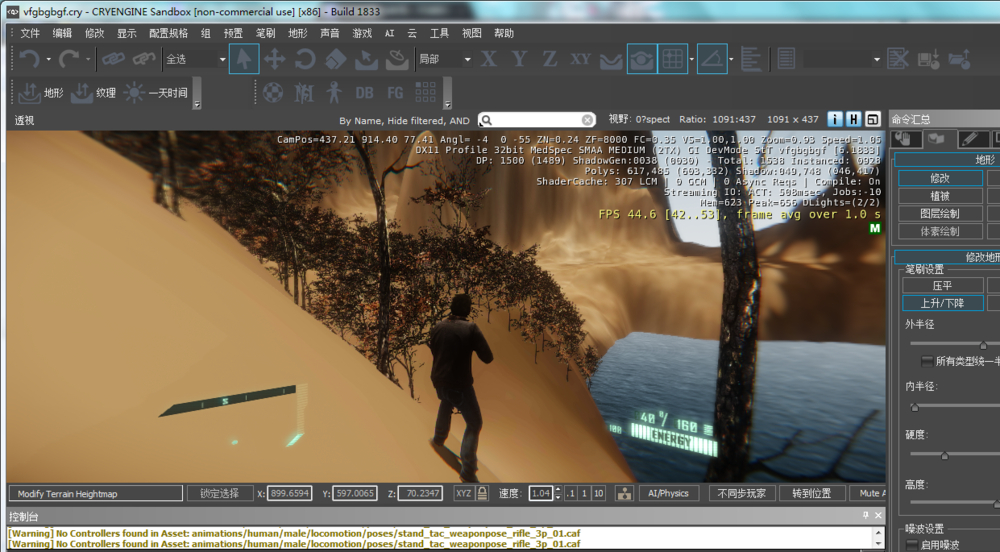Lock movement to X axis
Screen dimensions: 1000x552
click(488, 60)
